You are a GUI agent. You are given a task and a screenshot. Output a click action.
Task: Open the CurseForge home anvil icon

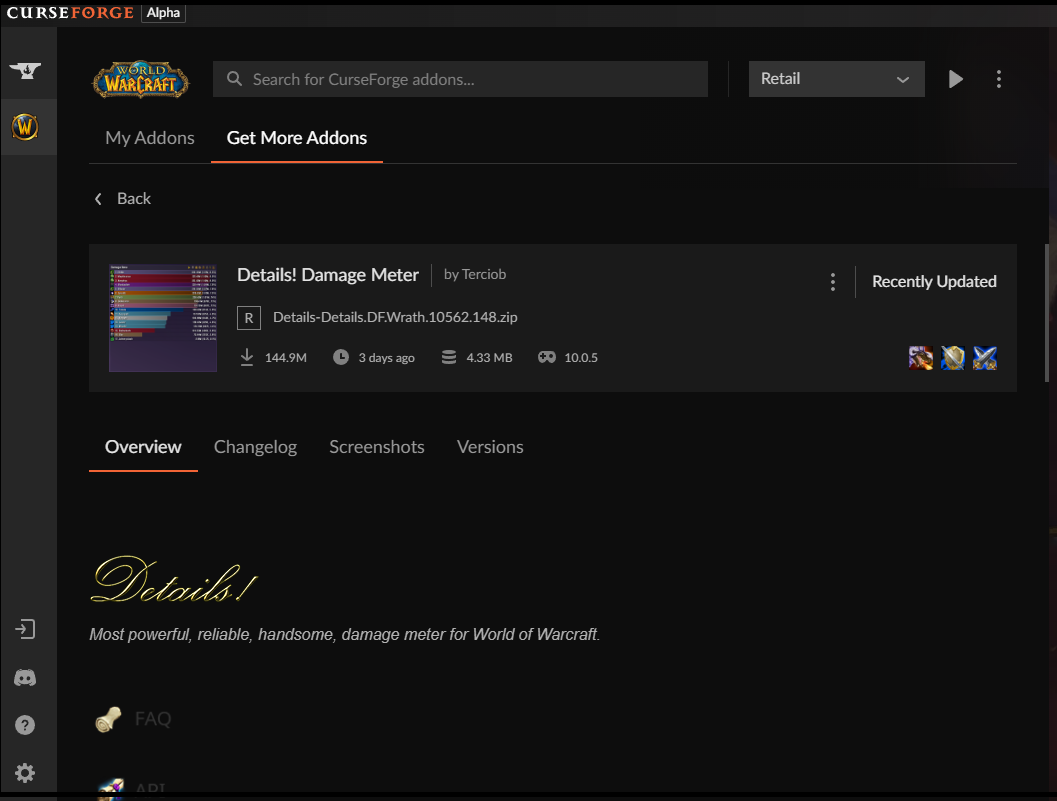(25, 70)
